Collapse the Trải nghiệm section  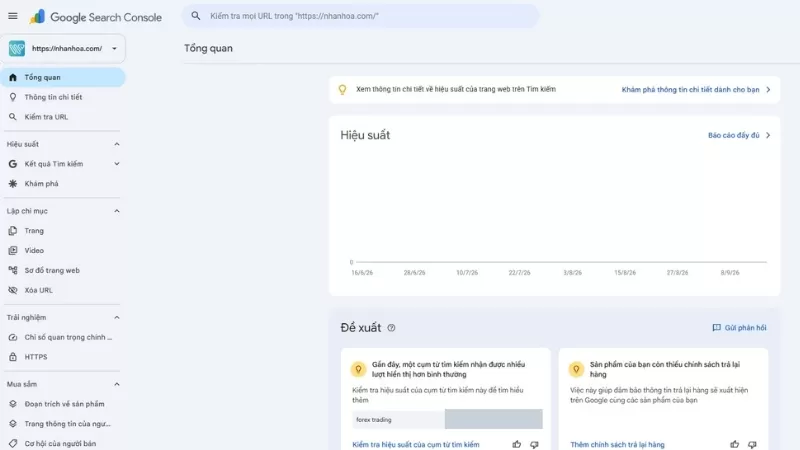pos(116,318)
